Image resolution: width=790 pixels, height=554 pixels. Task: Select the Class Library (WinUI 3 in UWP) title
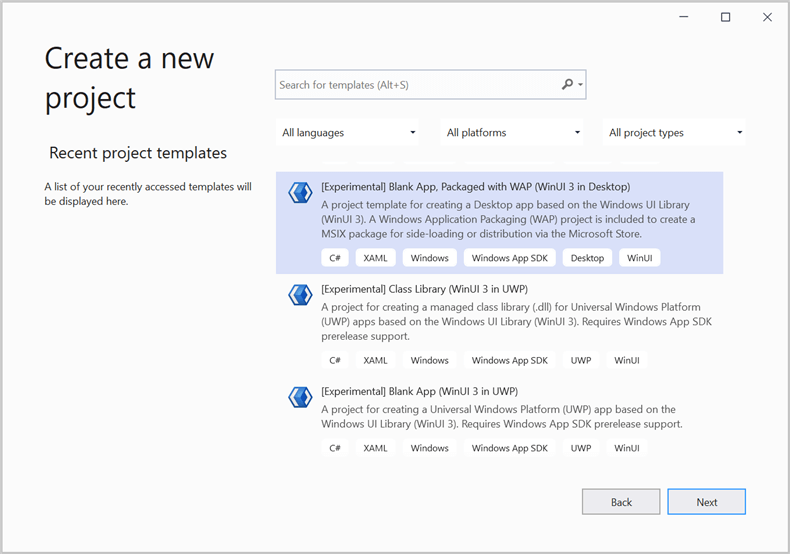click(x=424, y=289)
